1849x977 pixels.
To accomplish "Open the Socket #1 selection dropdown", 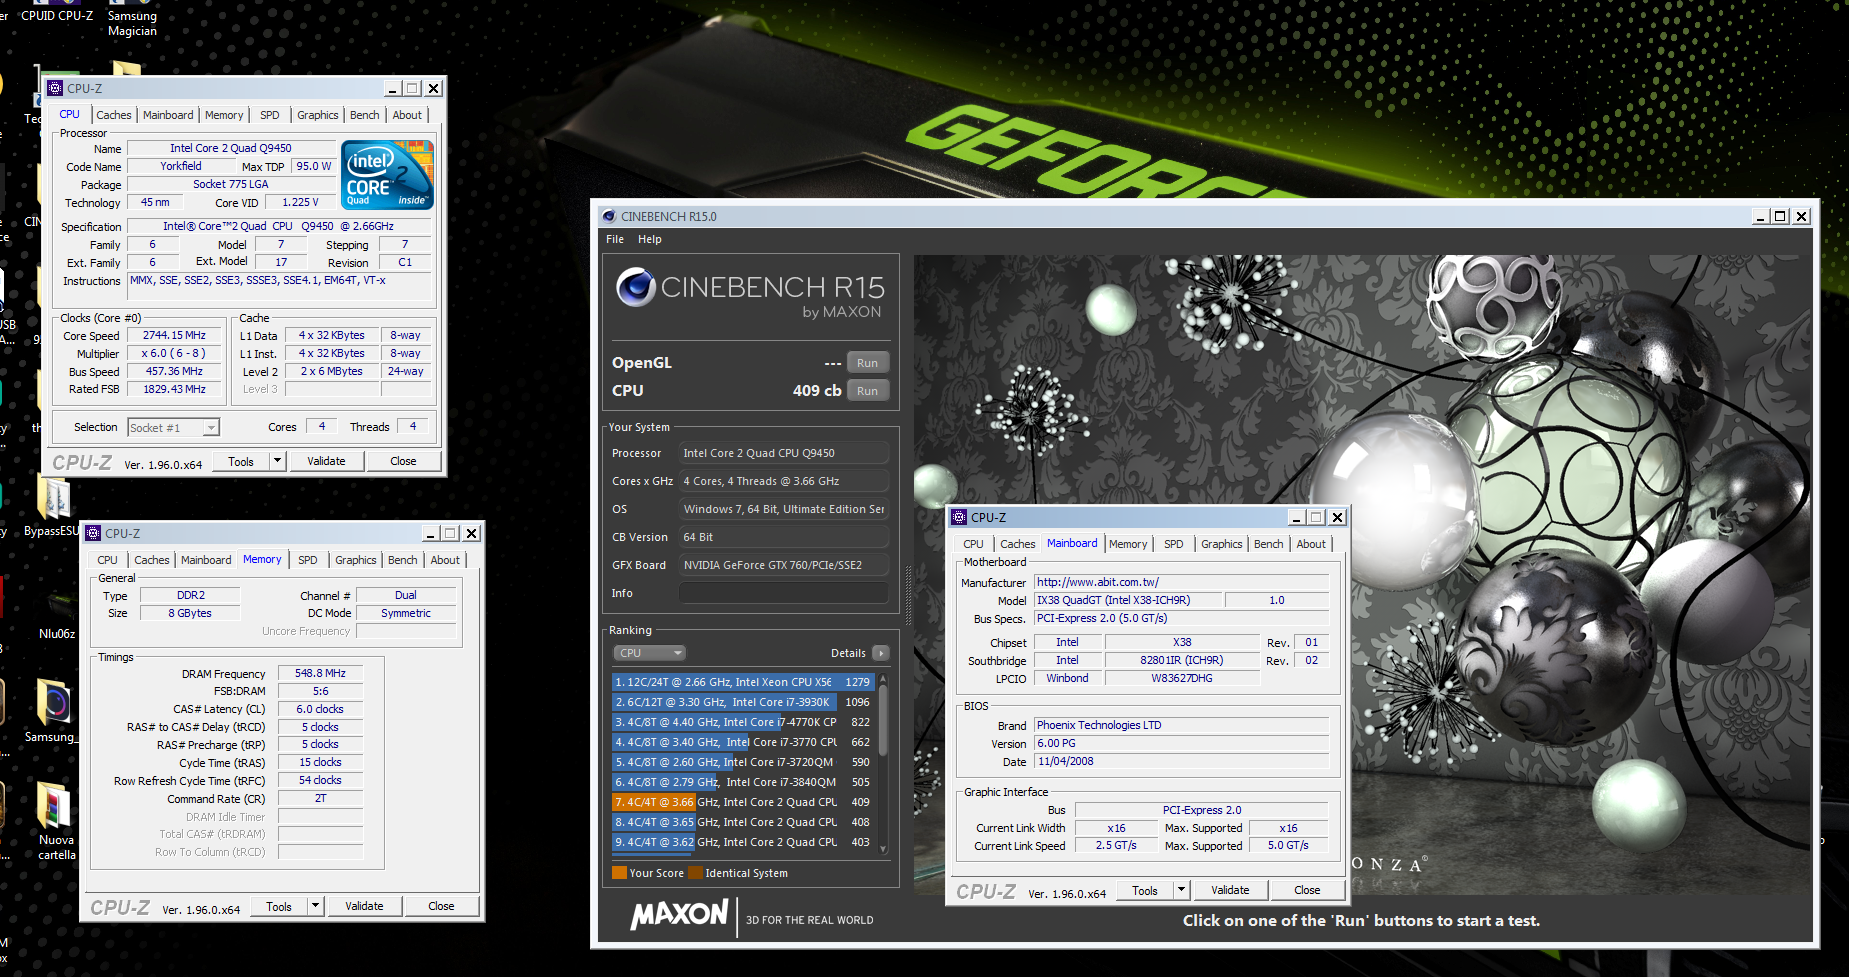I will (x=173, y=428).
